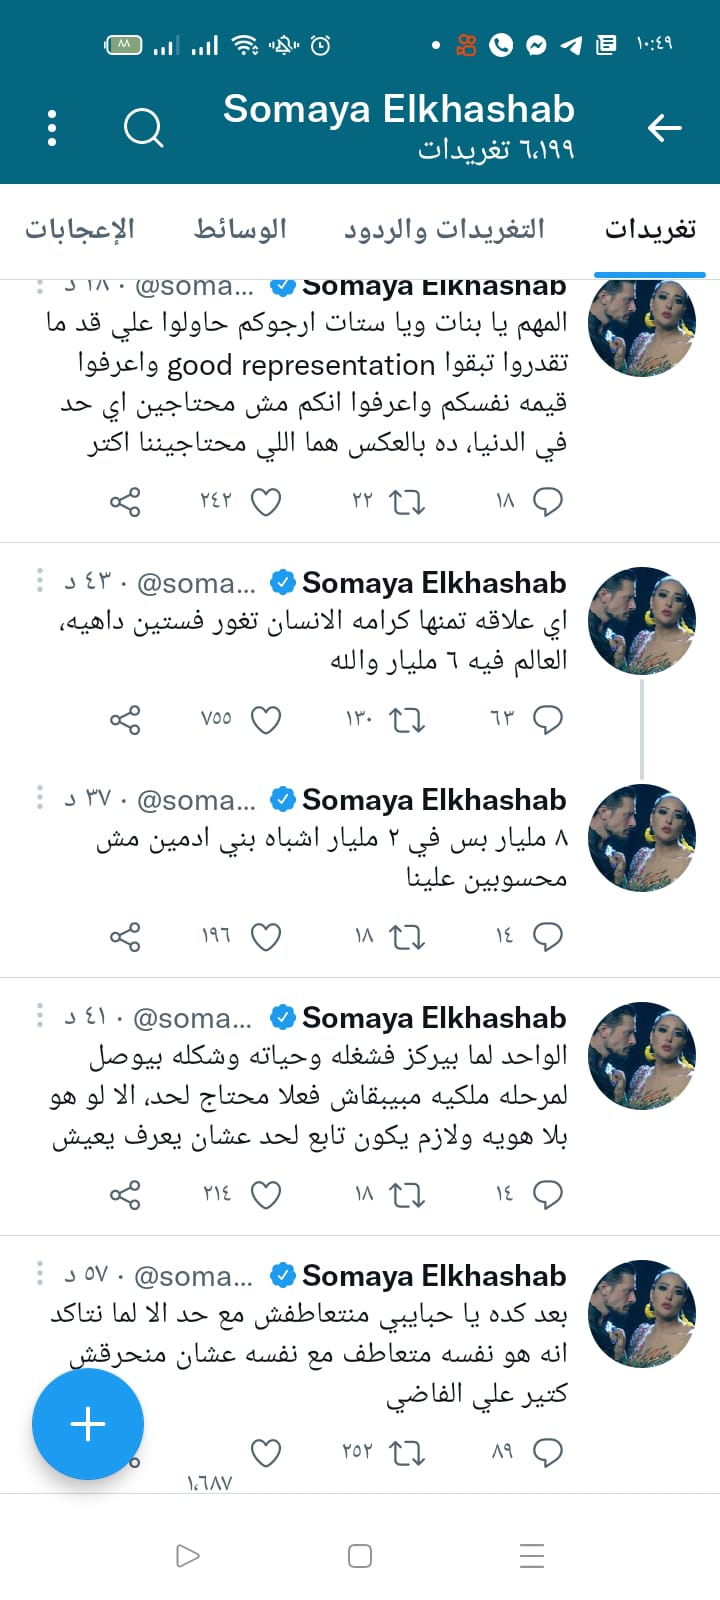Screen dimensions: 720x1600
Task: Reply to tweet with ٨٩ replies
Action: click(x=547, y=1453)
